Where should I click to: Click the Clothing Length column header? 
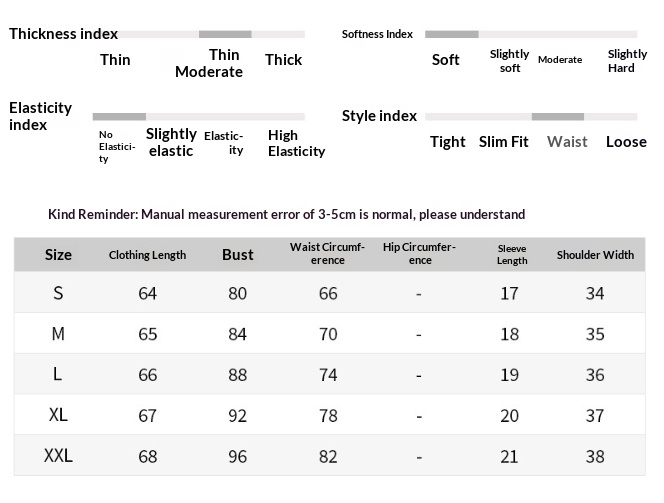pyautogui.click(x=147, y=255)
